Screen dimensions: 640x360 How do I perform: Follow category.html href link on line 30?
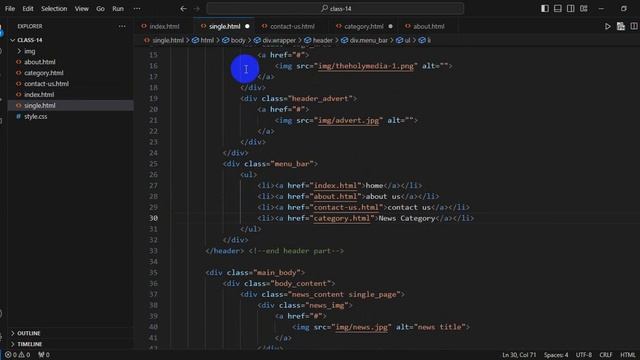point(342,218)
